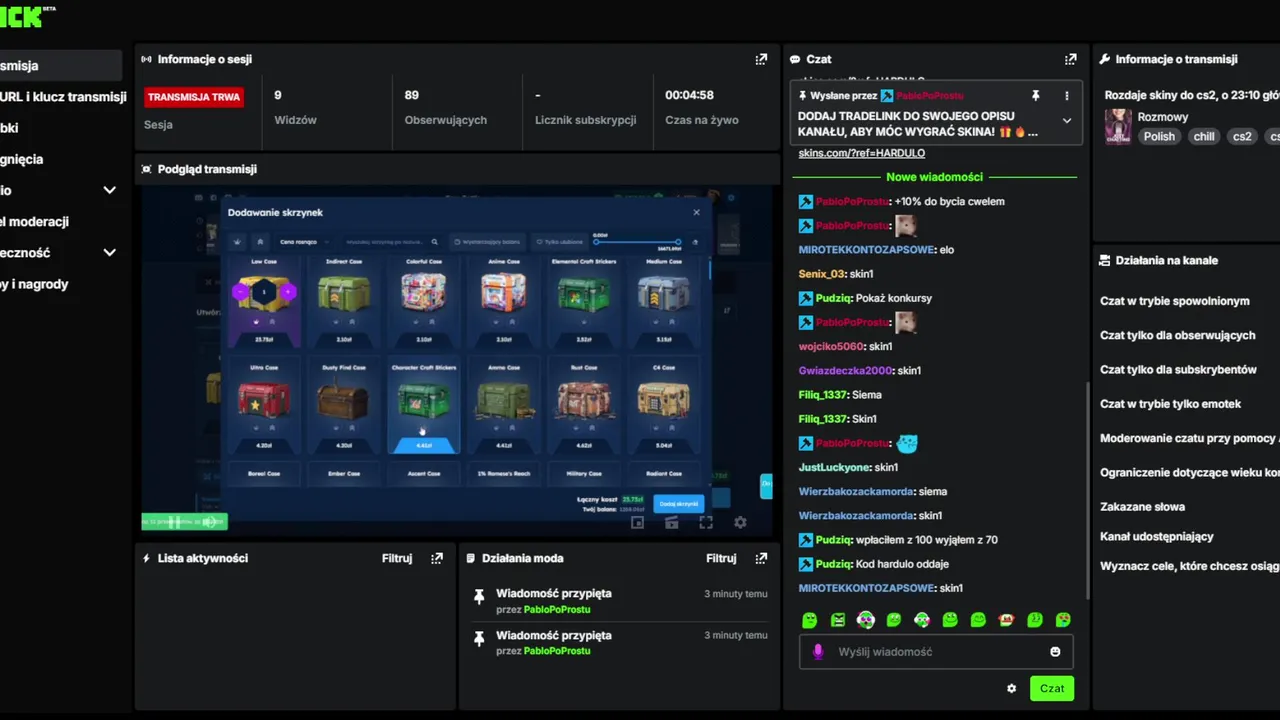Focus the Wyślij wiadomość input field
1280x720 pixels.
click(x=936, y=652)
